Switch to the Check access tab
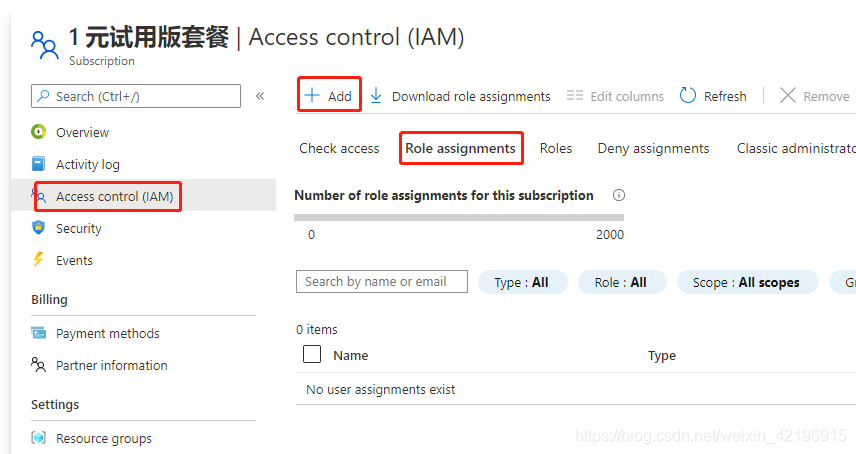Viewport: 856px width, 454px height. [339, 148]
